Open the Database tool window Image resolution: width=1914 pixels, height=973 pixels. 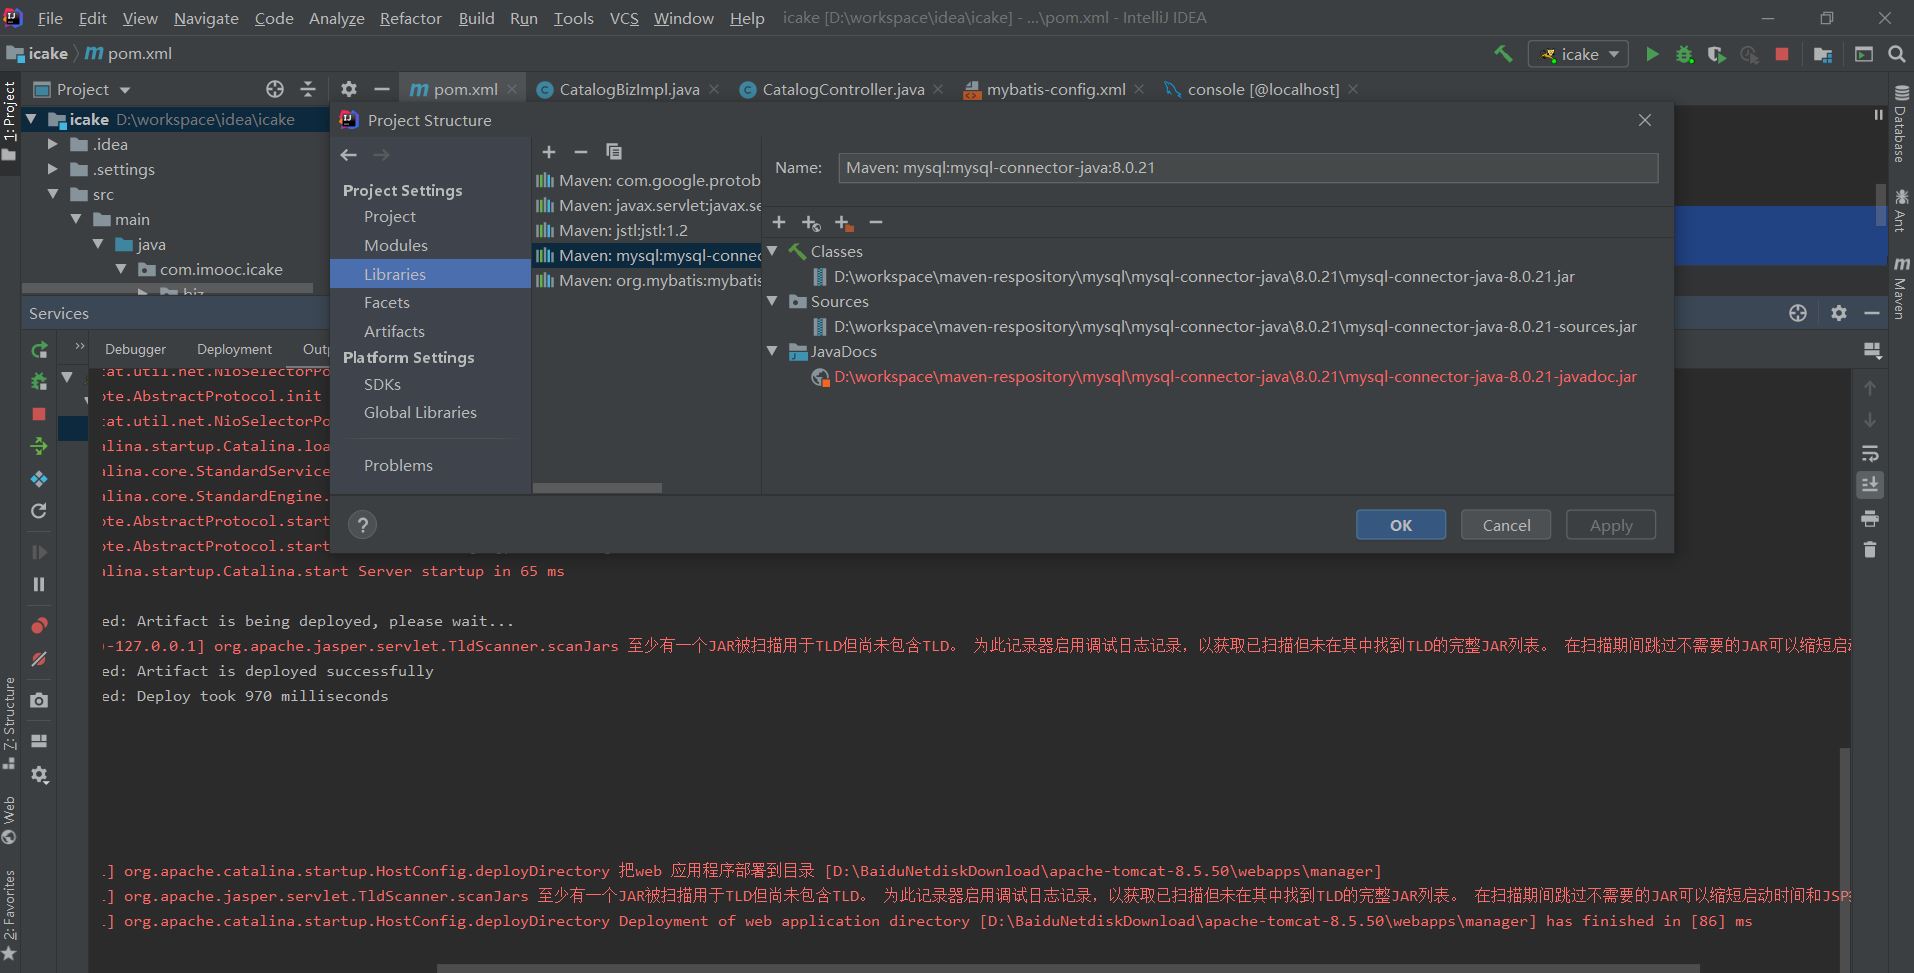[1900, 124]
